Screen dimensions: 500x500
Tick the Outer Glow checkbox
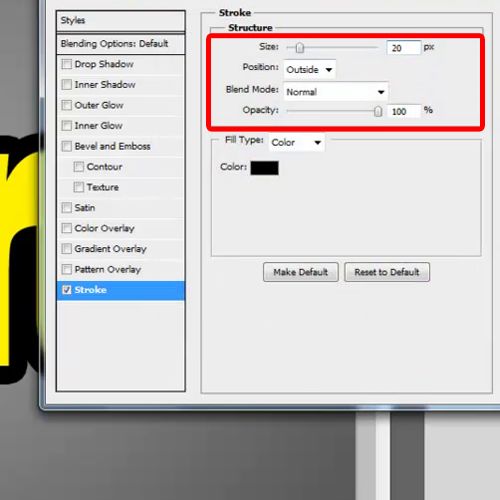tap(67, 105)
